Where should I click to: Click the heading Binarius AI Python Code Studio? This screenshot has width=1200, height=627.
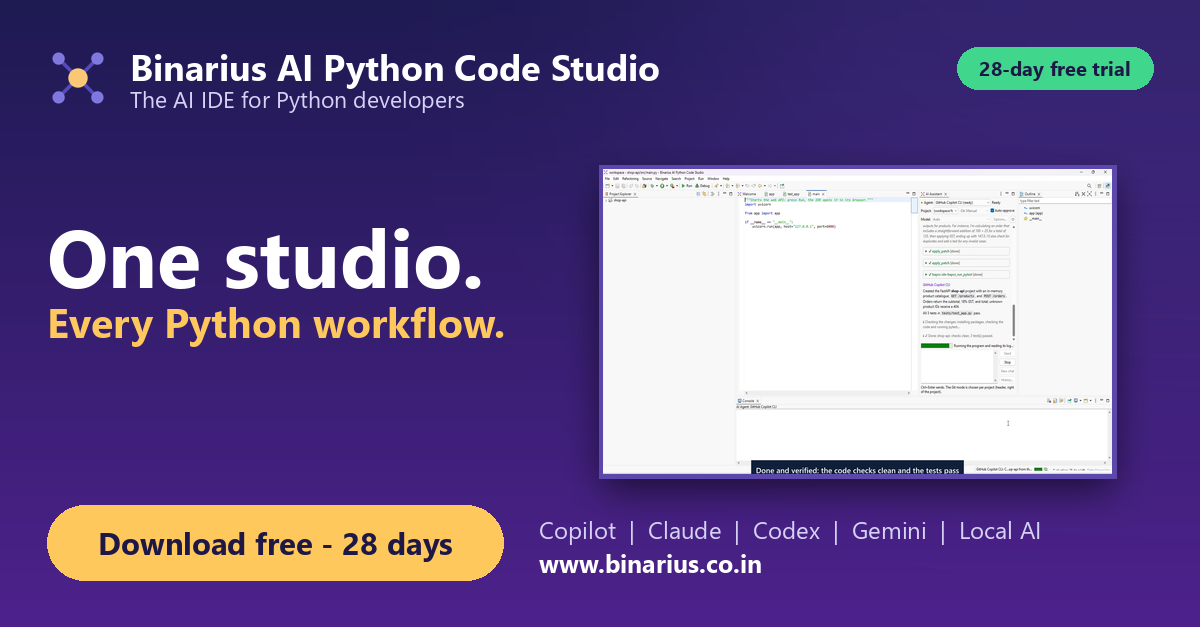tap(395, 68)
